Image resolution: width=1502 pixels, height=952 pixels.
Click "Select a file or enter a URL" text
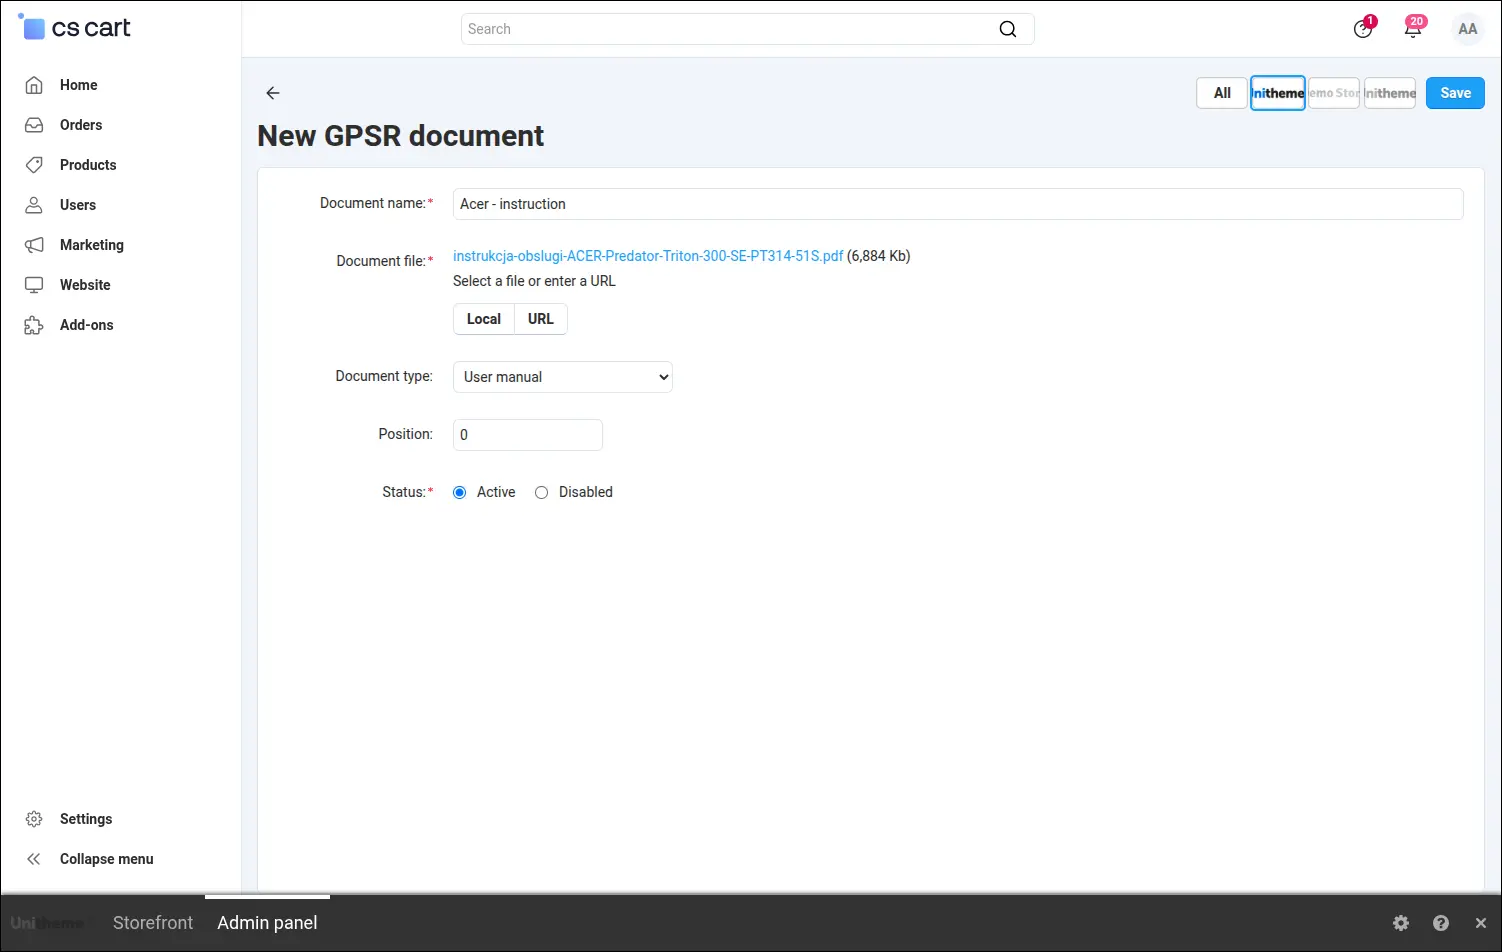[534, 281]
